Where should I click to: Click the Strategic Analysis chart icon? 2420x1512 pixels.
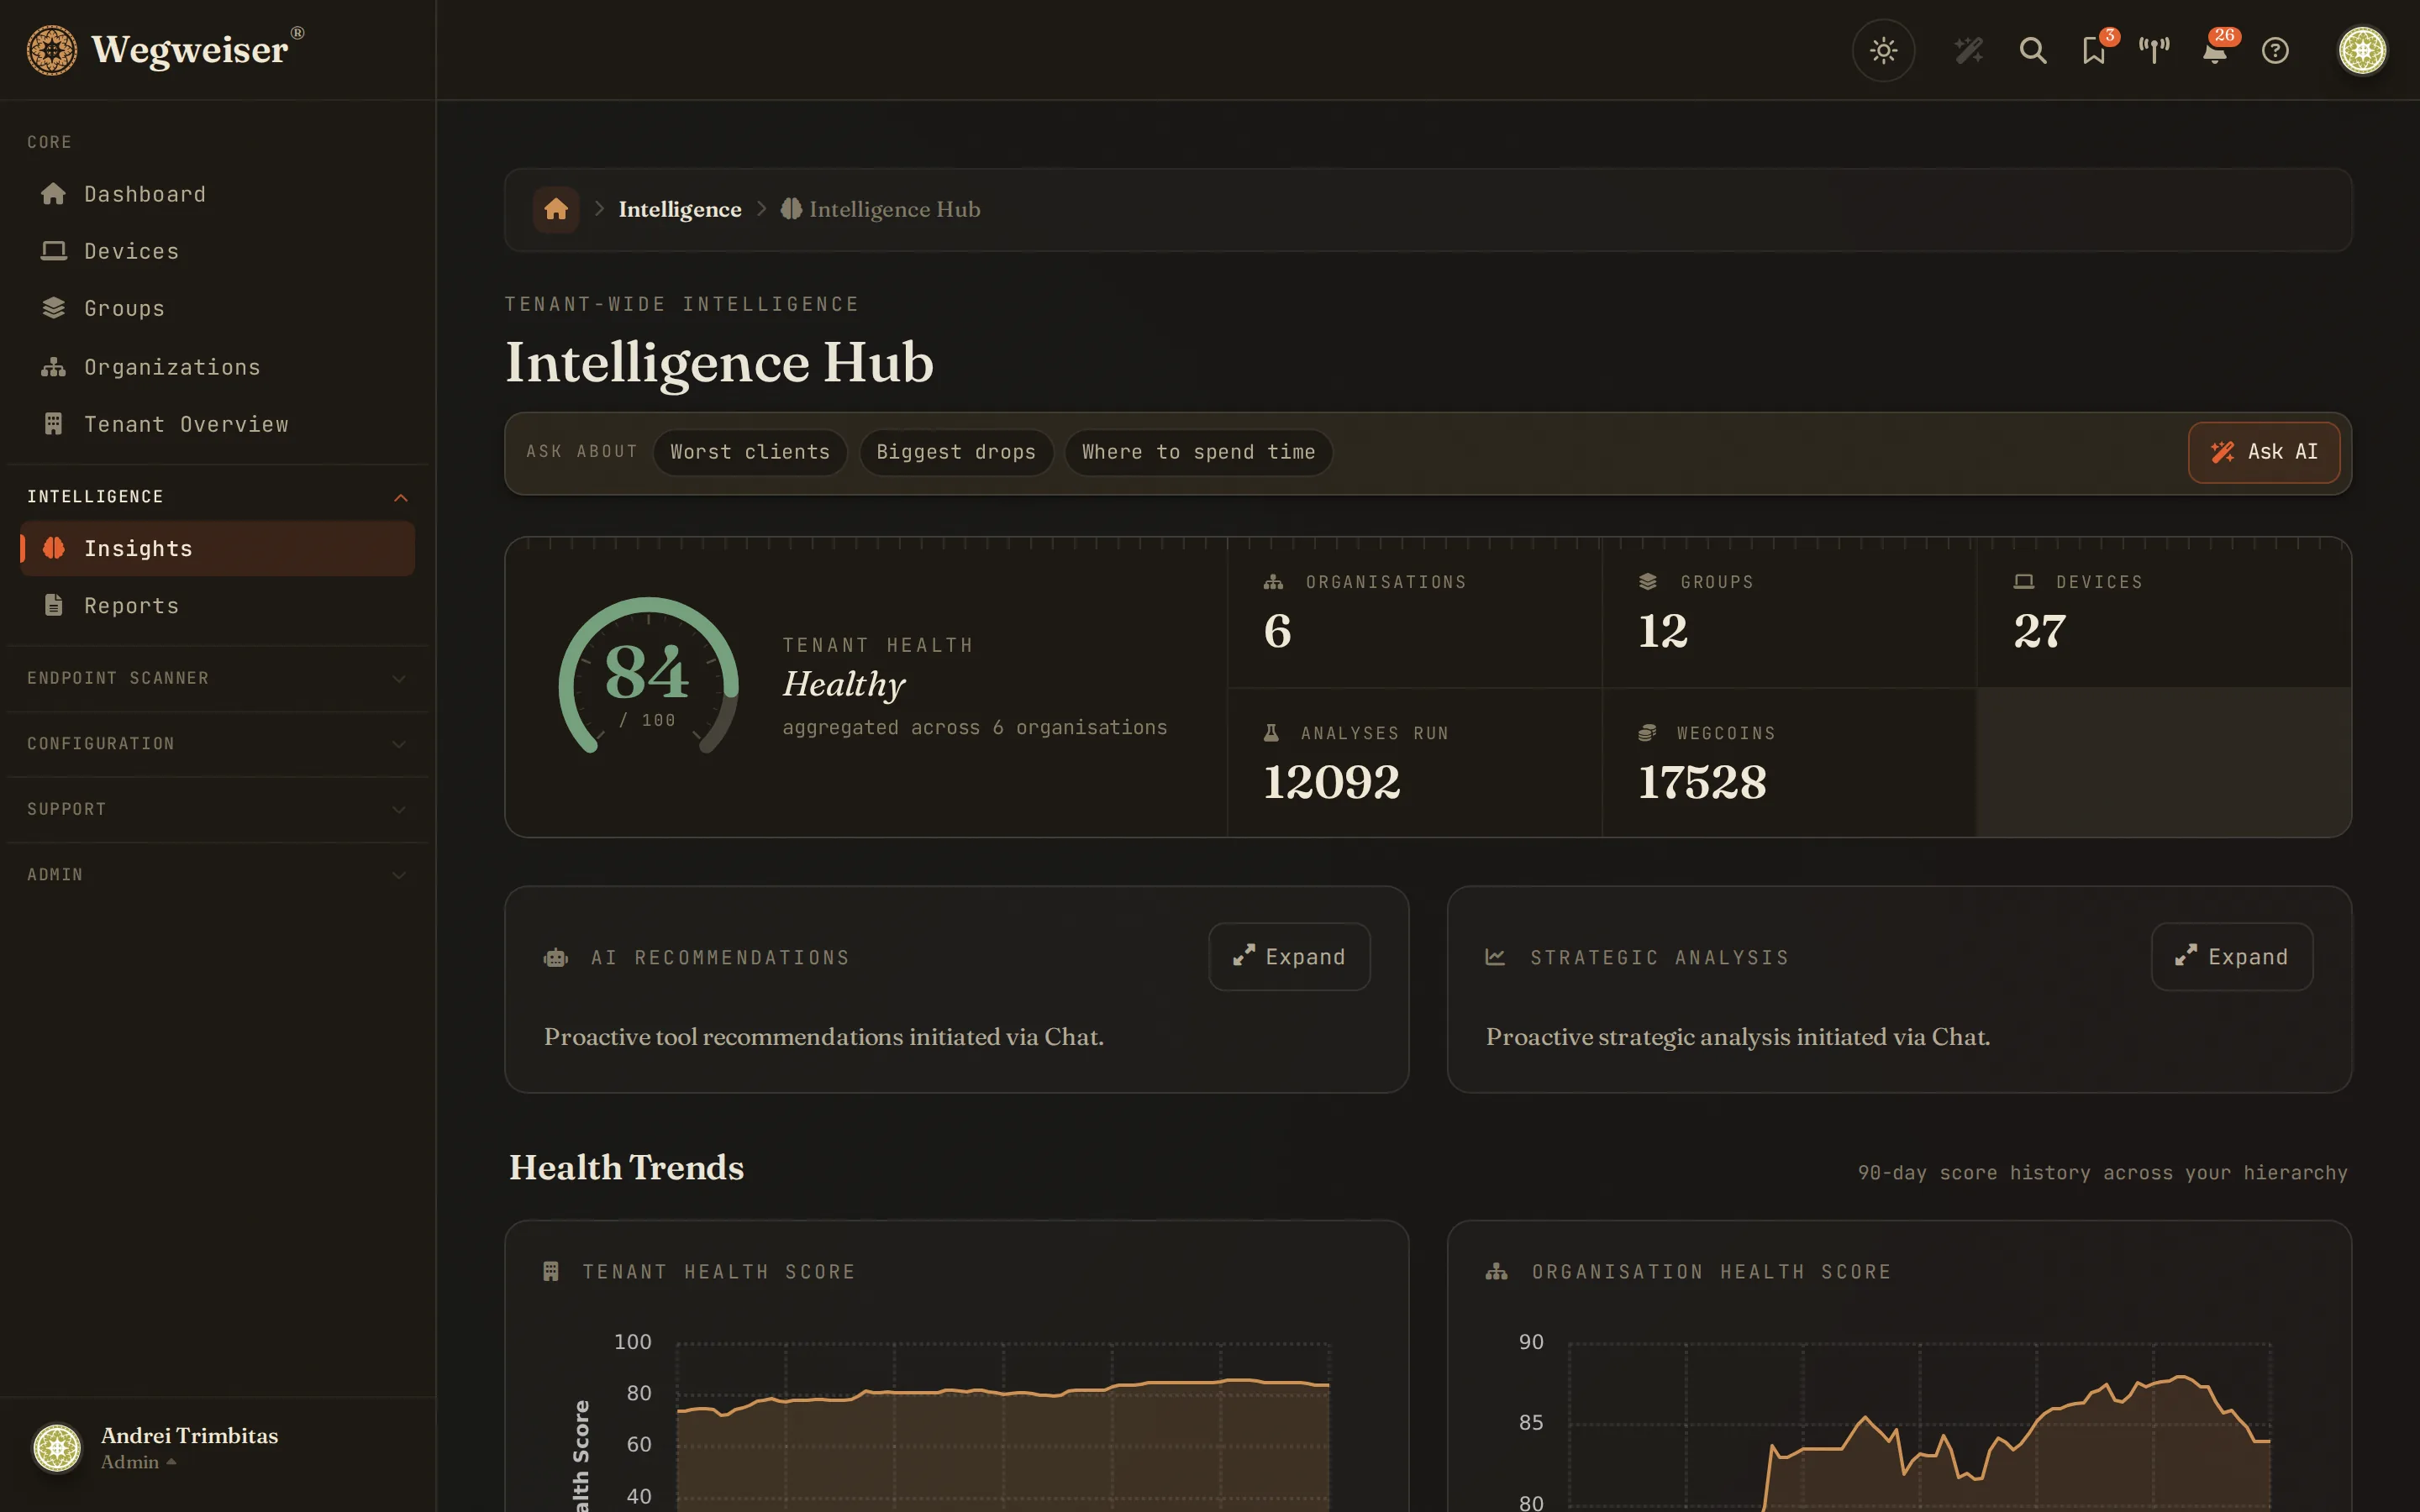(1495, 957)
